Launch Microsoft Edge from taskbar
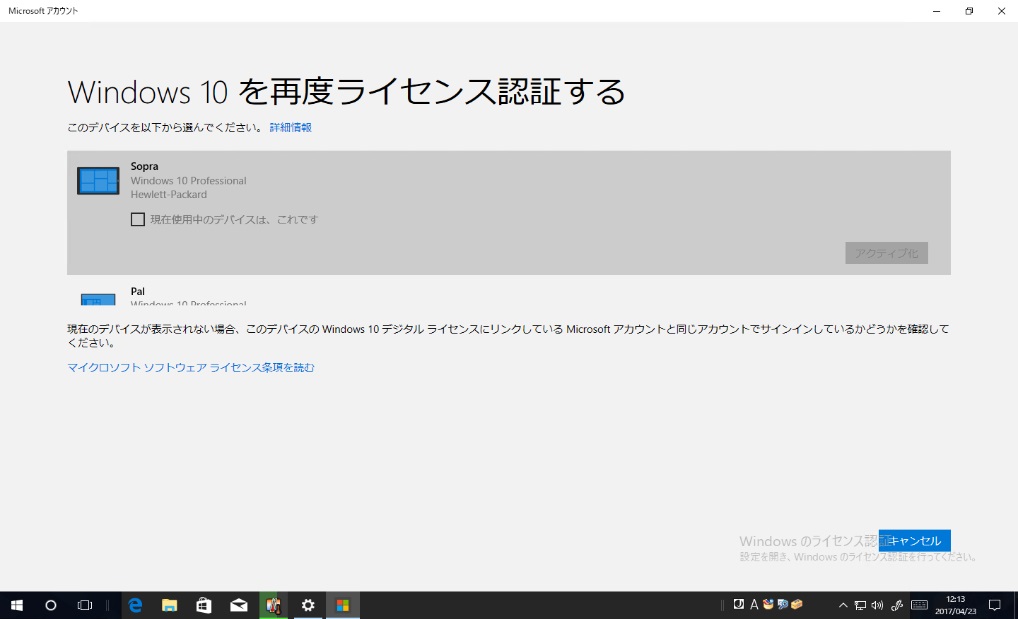The height and width of the screenshot is (619, 1018). [135, 605]
